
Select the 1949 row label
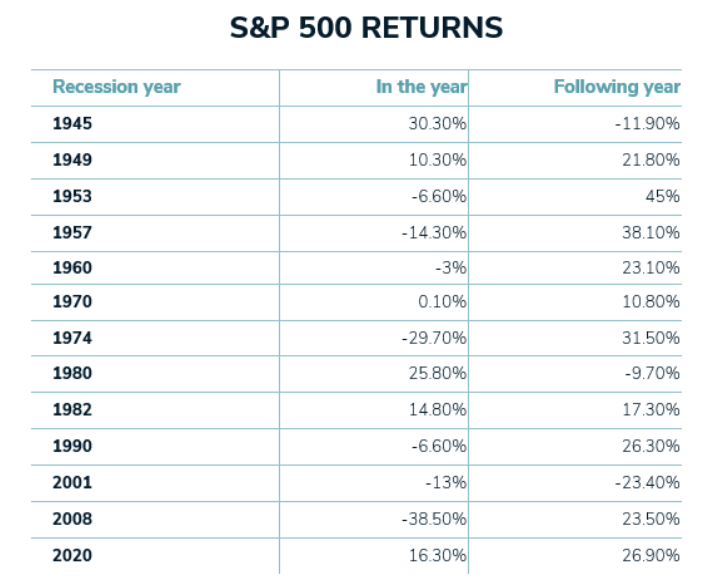tap(72, 160)
